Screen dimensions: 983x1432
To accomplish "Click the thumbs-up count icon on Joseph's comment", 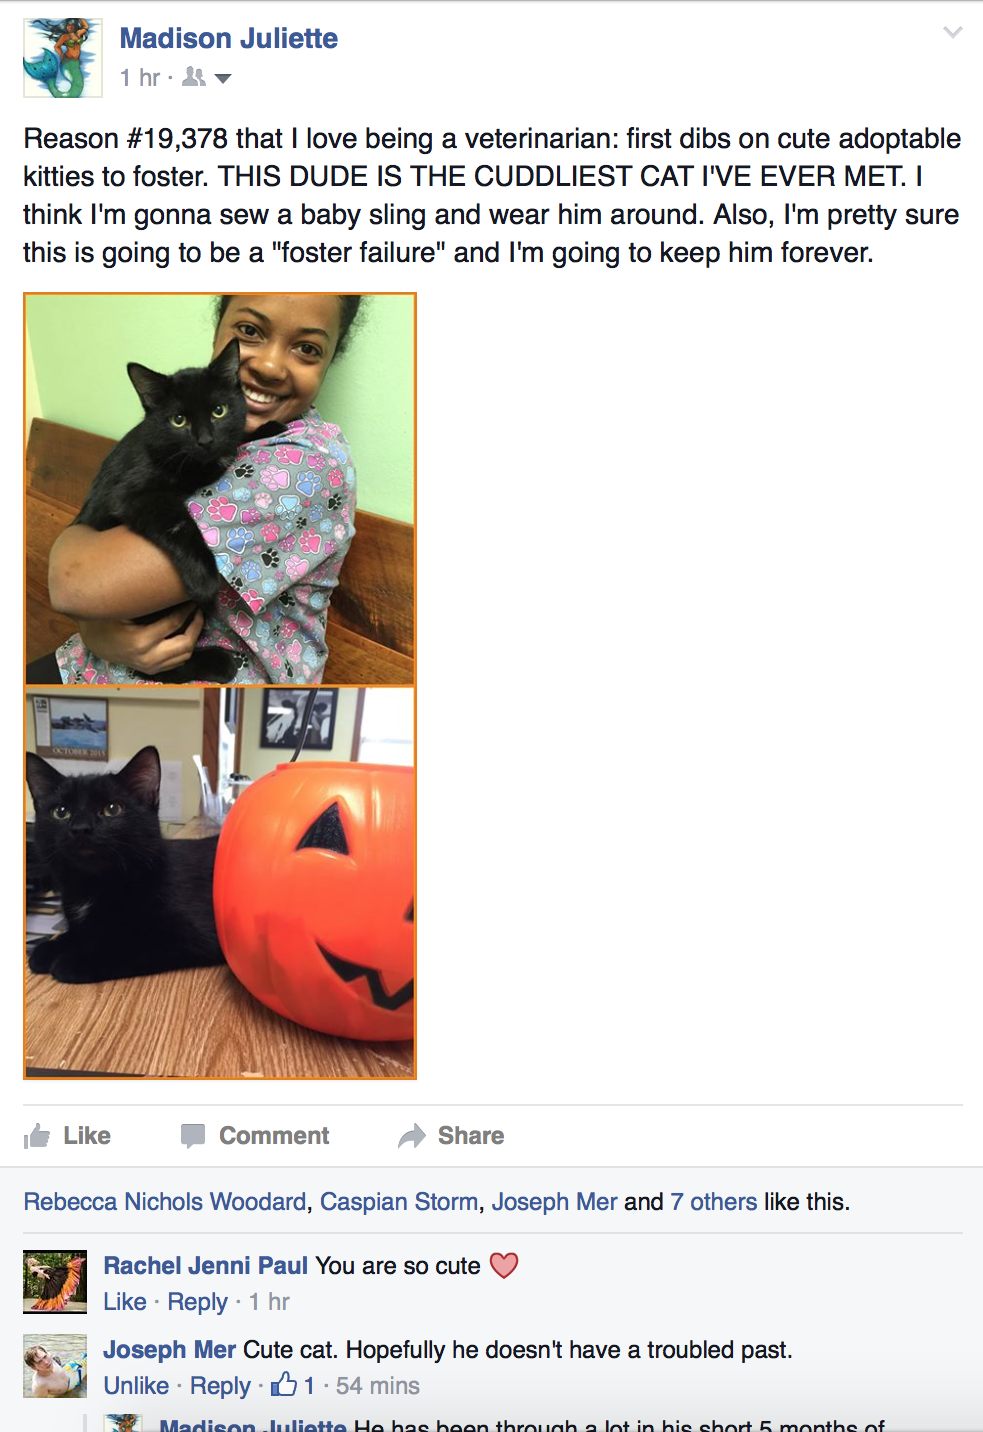I will pos(284,1384).
